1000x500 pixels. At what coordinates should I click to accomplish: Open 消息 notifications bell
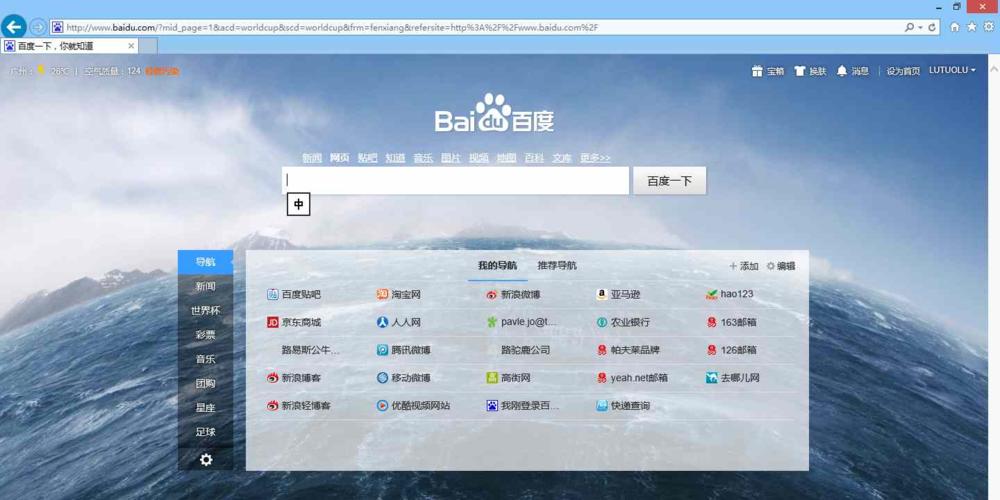(x=853, y=71)
